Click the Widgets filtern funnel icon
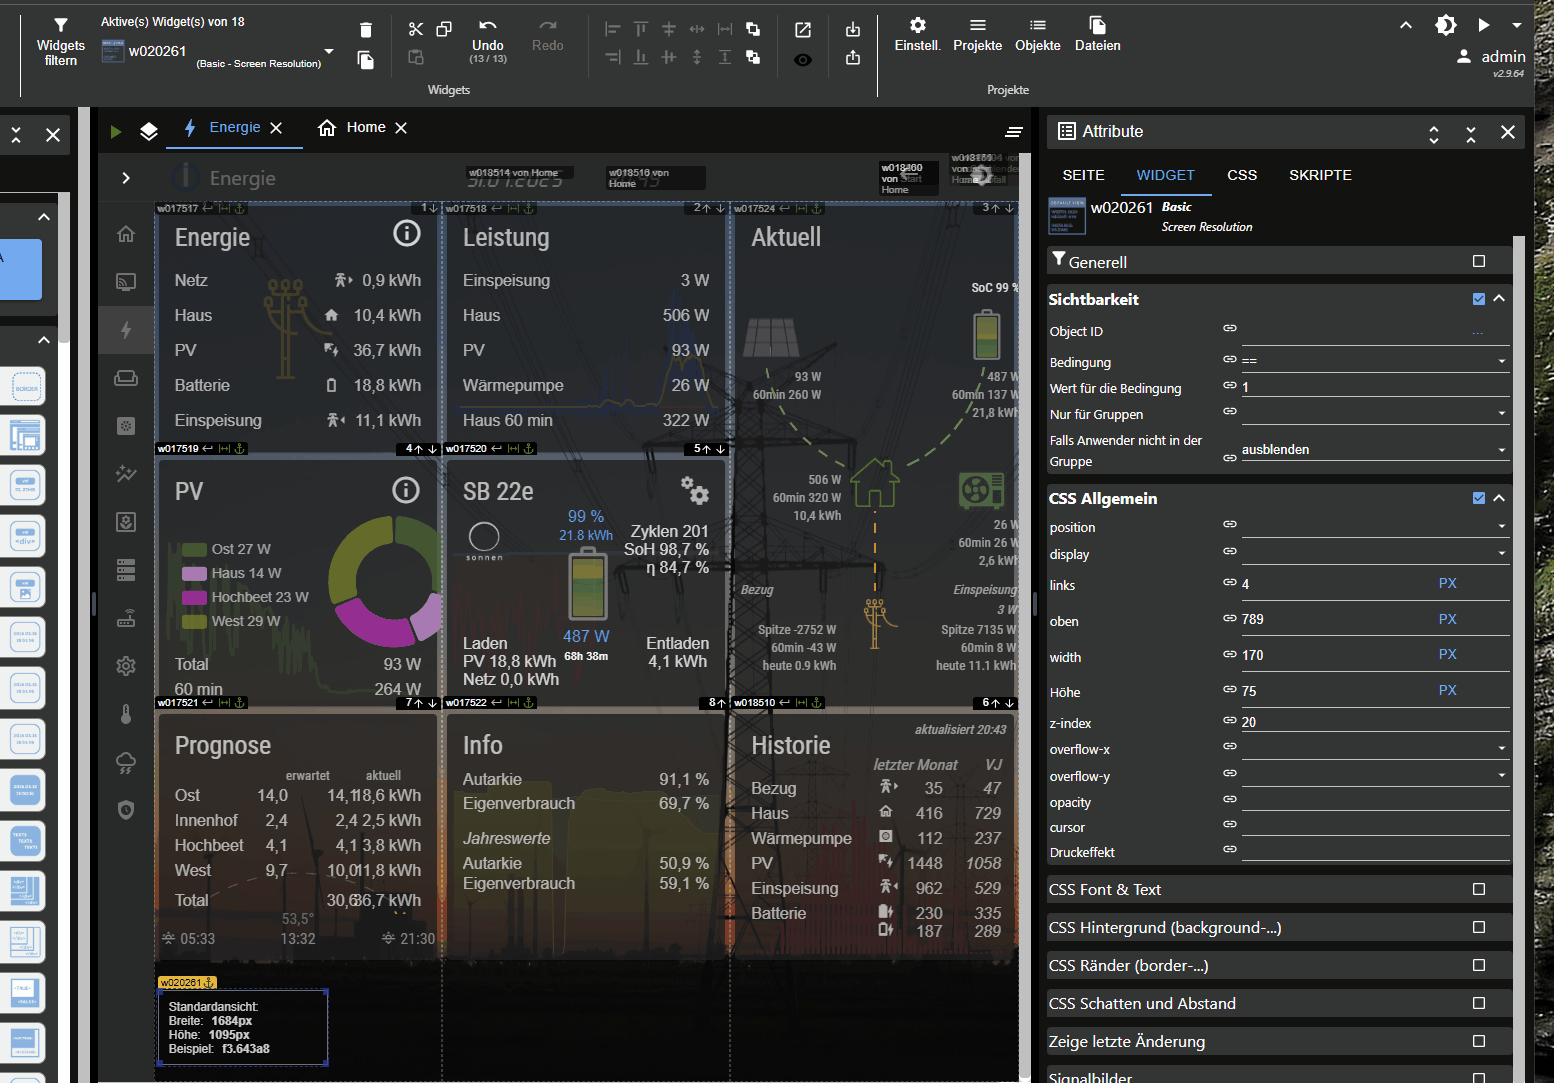Viewport: 1554px width, 1083px height. click(x=60, y=25)
